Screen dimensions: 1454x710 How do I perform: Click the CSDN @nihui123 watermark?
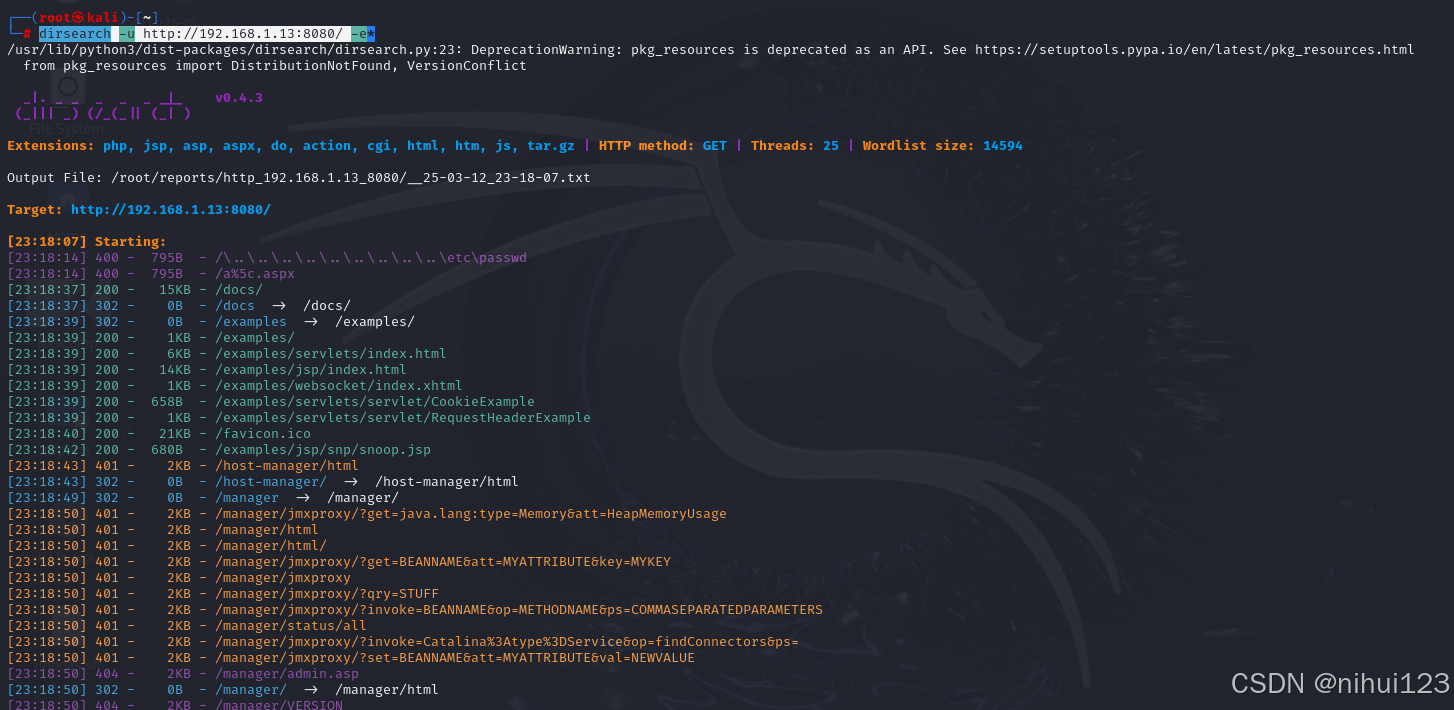point(1340,683)
